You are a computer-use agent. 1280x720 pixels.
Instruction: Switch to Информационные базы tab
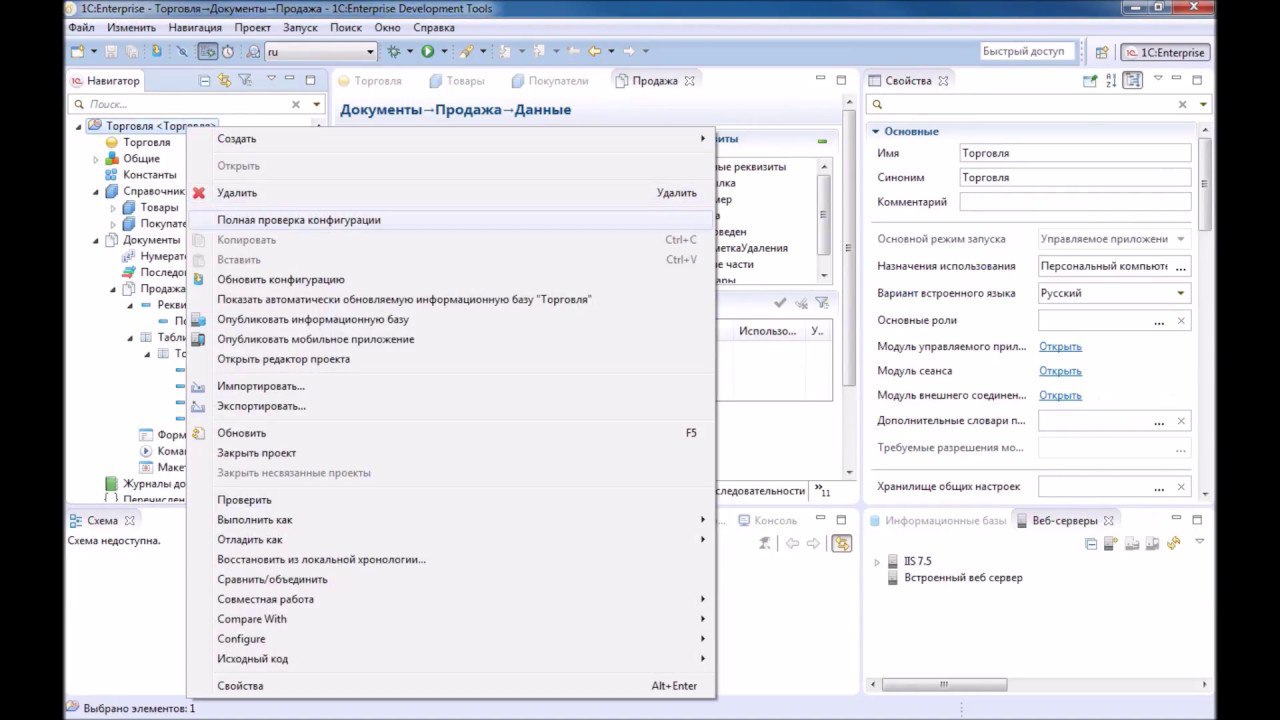(937, 521)
